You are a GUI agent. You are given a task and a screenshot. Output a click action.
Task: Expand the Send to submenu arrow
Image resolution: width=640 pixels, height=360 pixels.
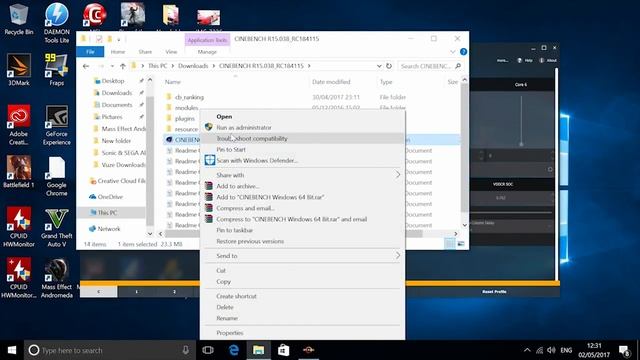pos(398,256)
